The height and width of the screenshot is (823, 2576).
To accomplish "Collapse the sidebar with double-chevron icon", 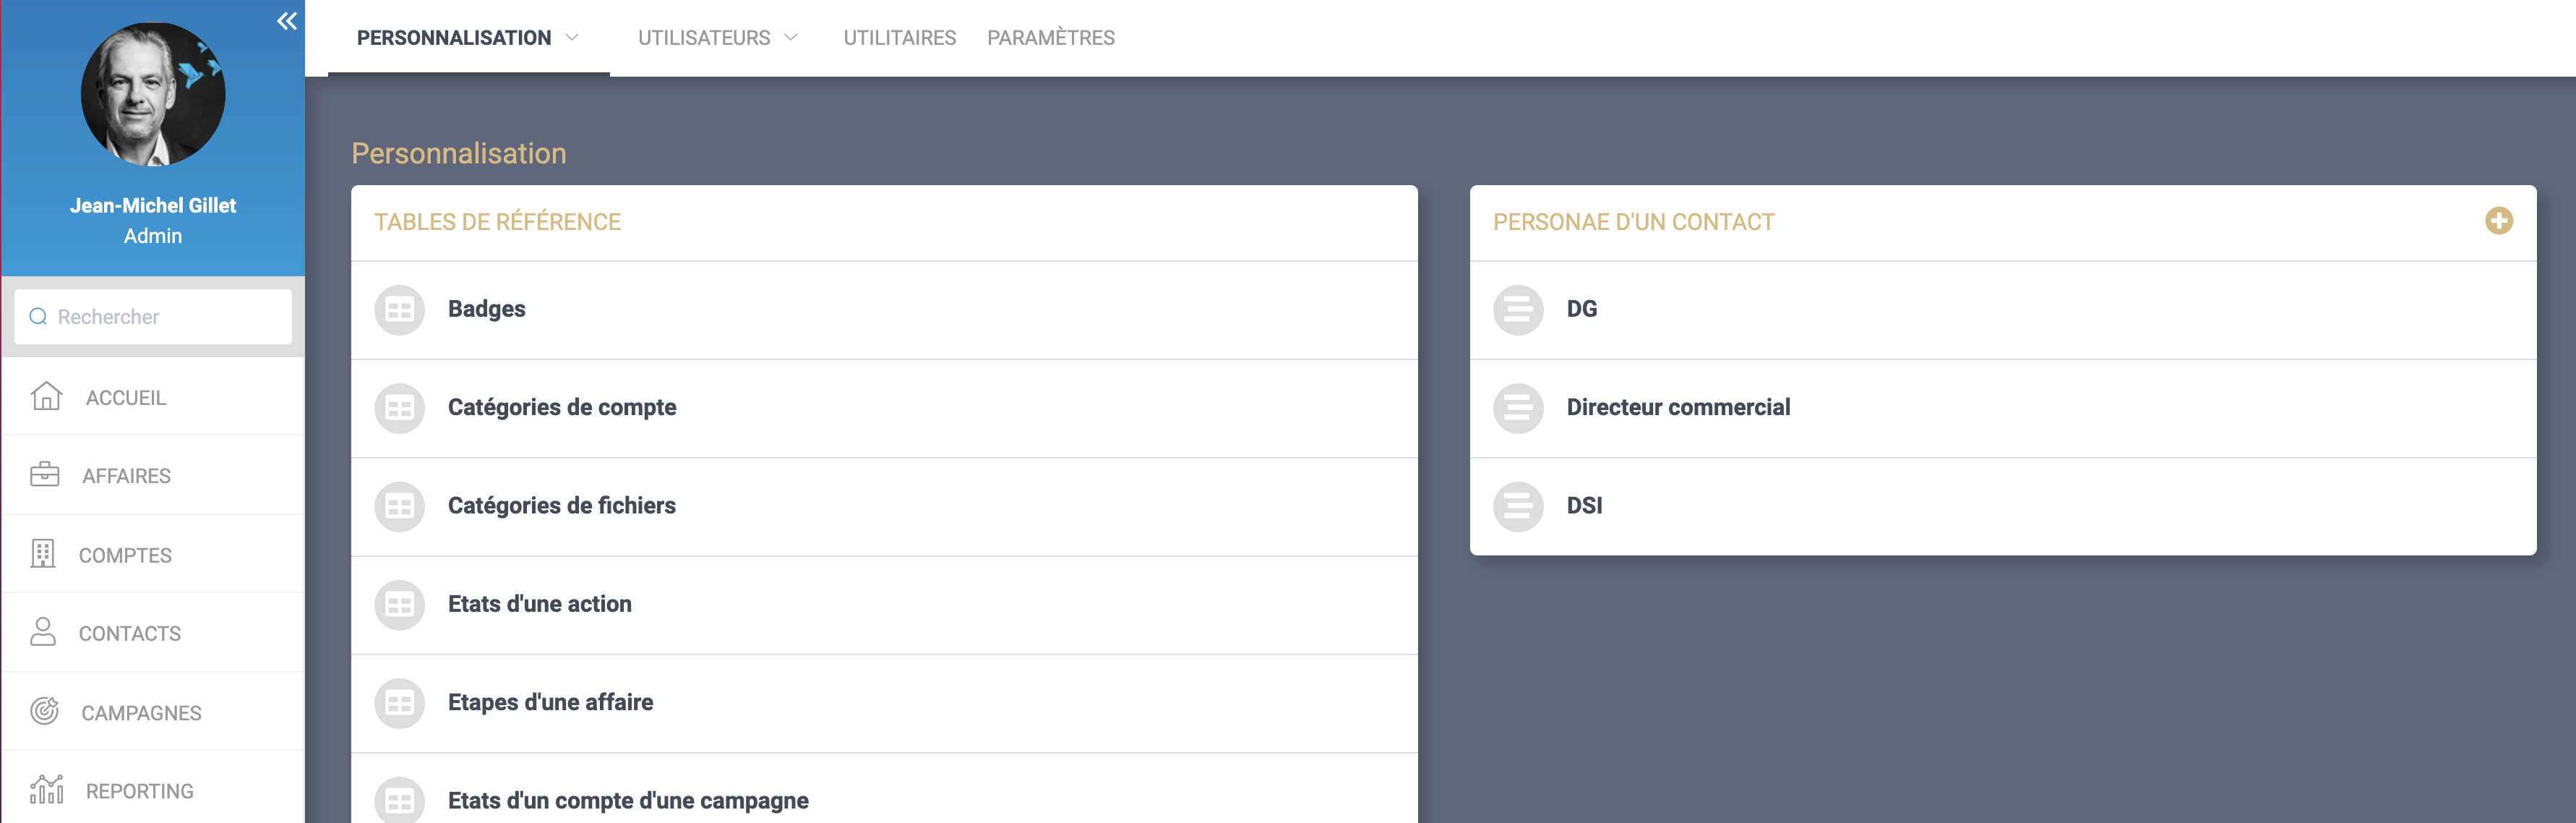I will [287, 21].
